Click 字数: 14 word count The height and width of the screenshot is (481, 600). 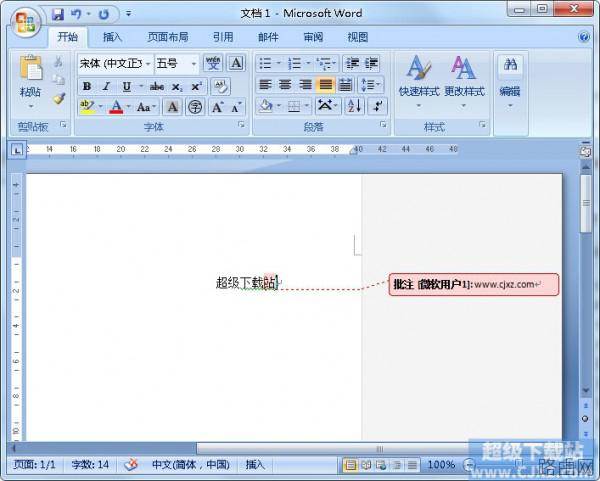pyautogui.click(x=90, y=465)
